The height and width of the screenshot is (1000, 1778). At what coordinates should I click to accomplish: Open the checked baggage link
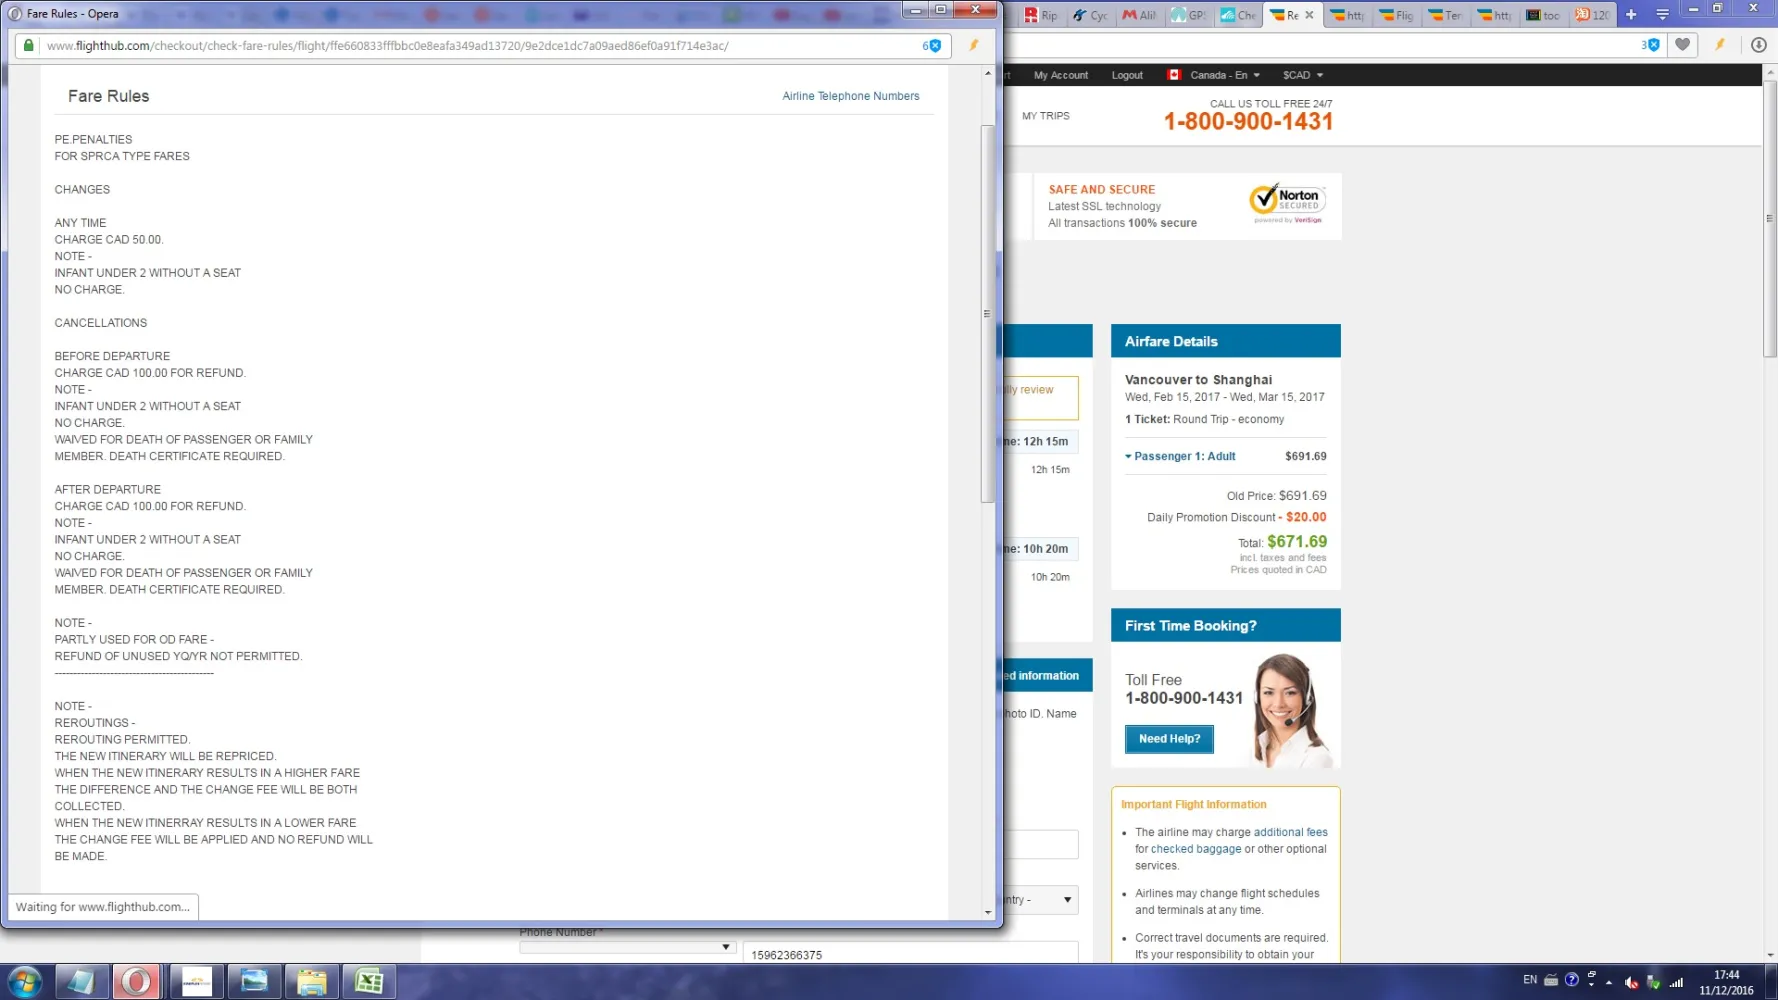[x=1196, y=849]
